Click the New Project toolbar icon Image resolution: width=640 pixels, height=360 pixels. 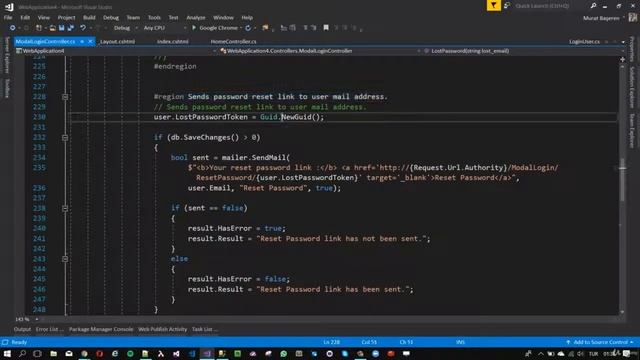click(39, 28)
